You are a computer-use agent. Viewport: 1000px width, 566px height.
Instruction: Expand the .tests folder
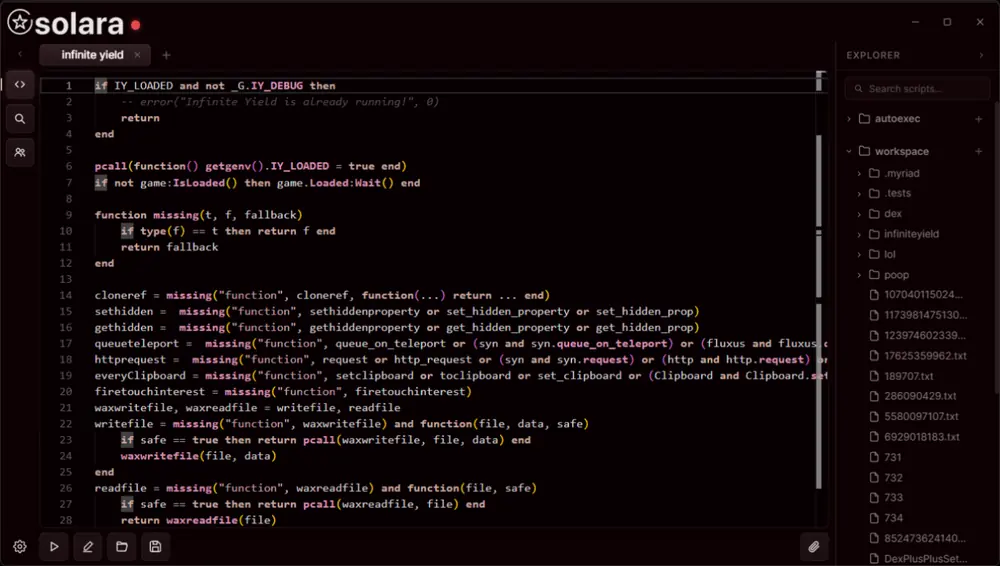click(x=859, y=193)
